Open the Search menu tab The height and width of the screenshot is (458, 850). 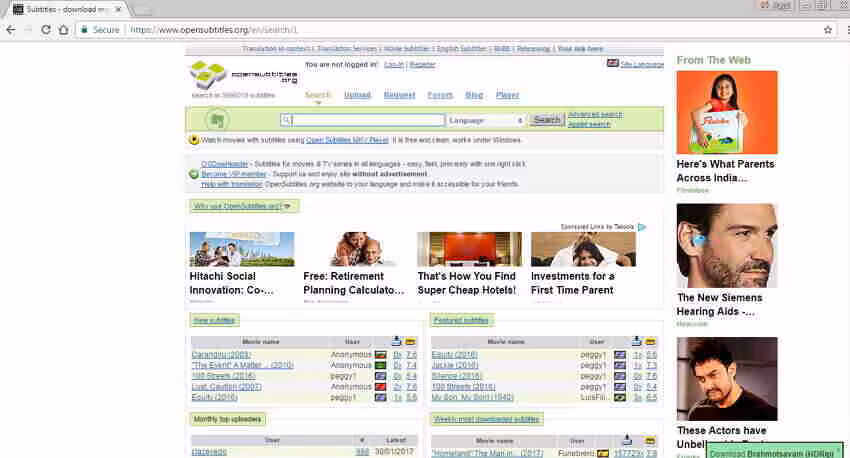pyautogui.click(x=318, y=95)
